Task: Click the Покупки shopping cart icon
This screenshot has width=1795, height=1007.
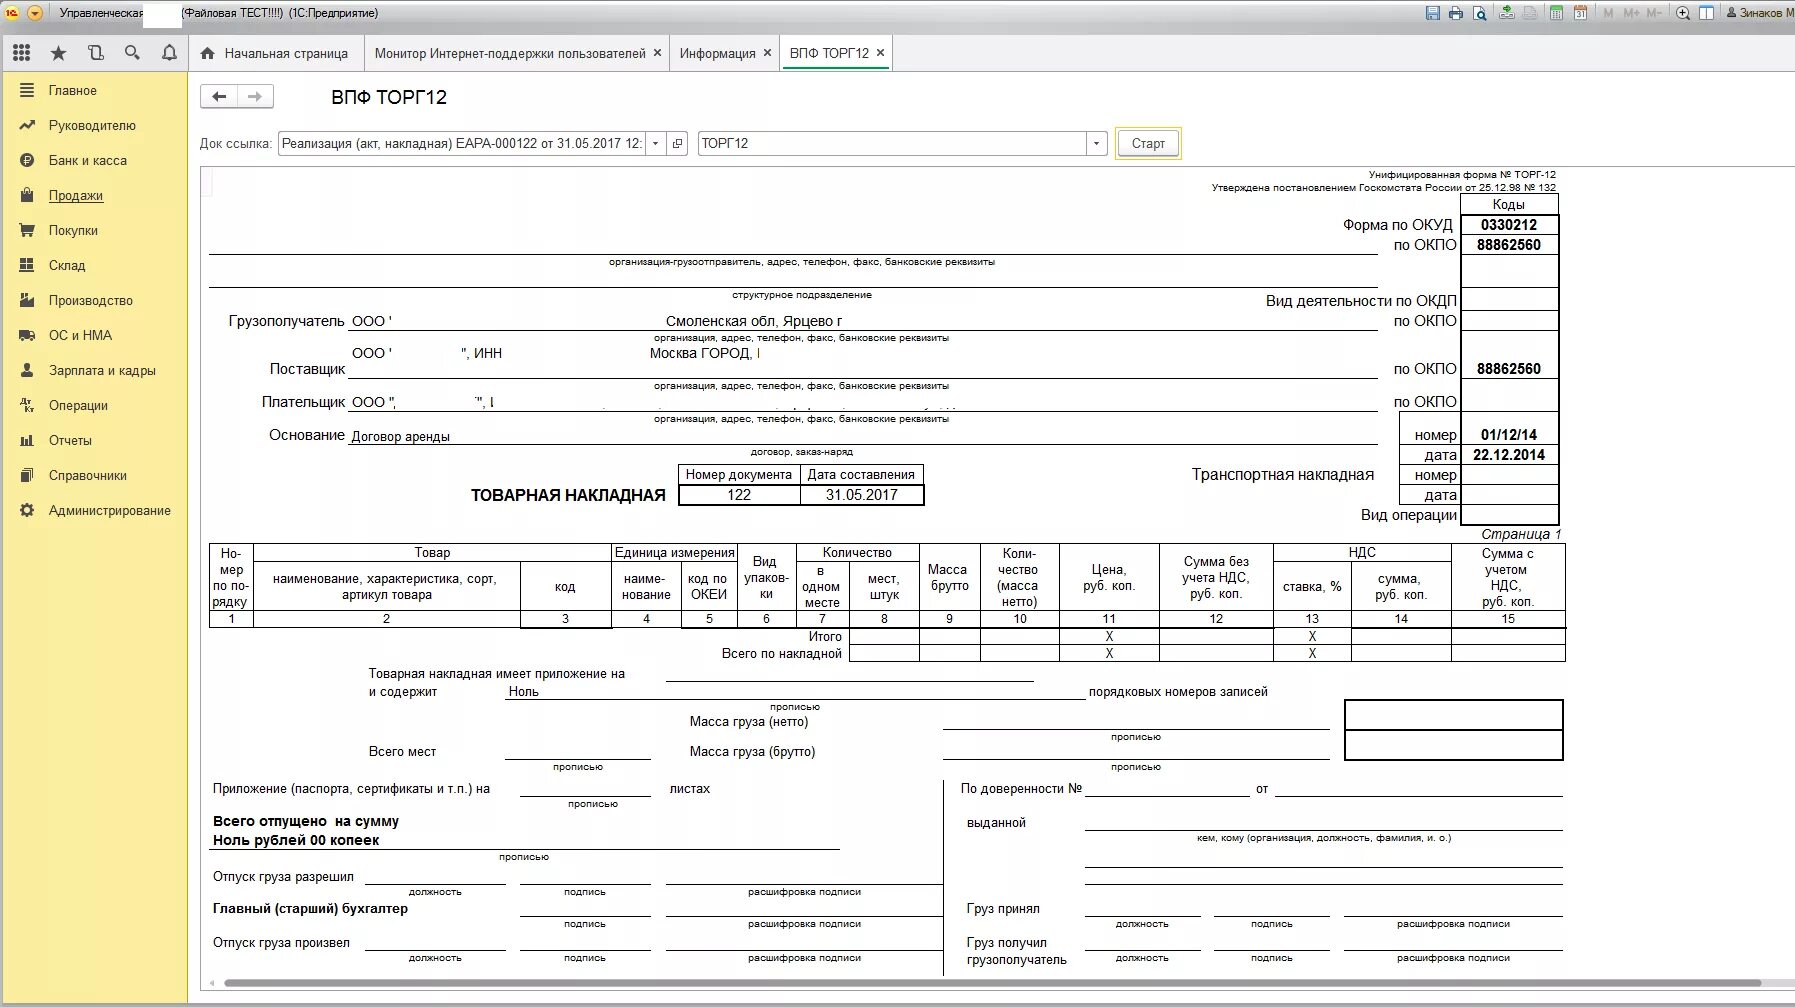Action: pyautogui.click(x=27, y=230)
